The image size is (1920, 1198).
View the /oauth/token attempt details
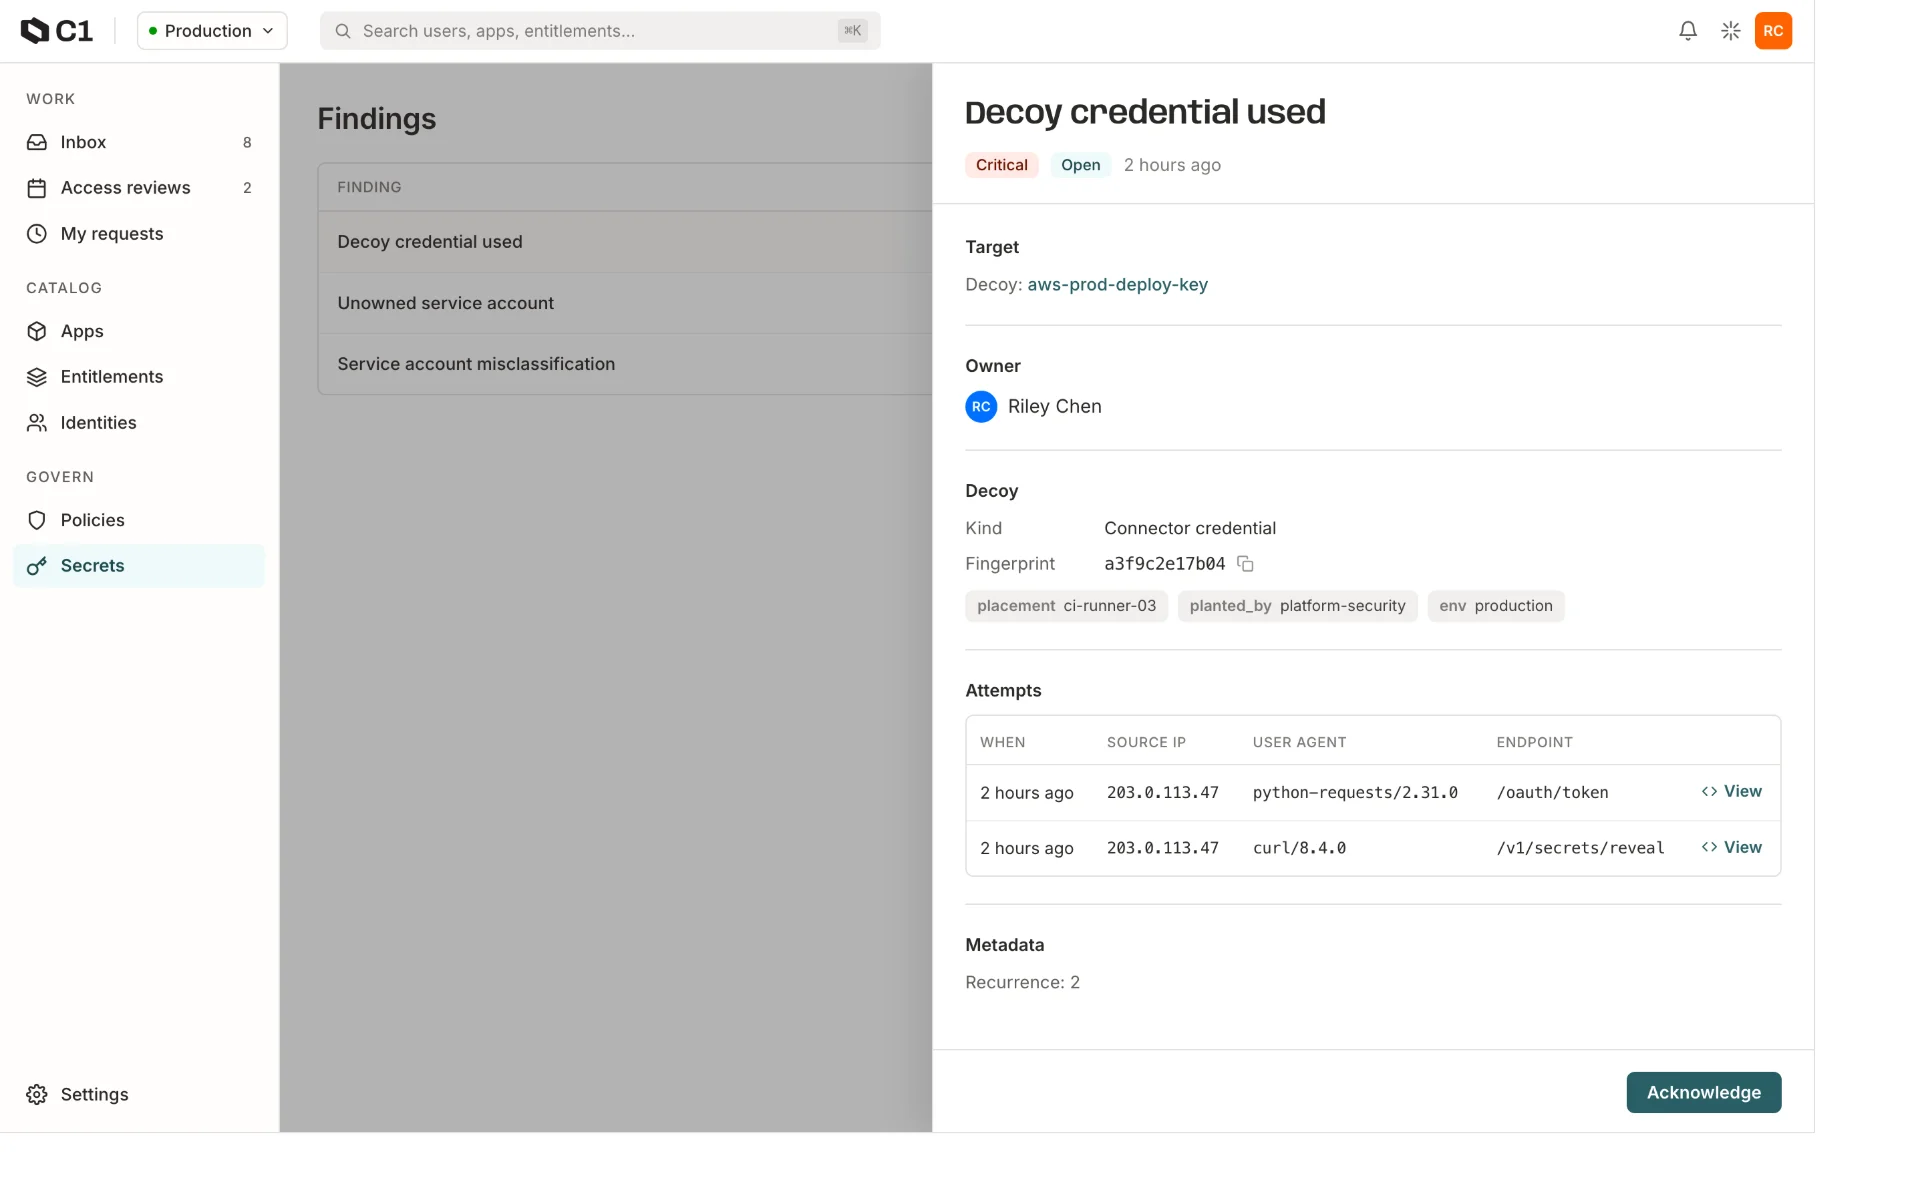tap(1732, 791)
